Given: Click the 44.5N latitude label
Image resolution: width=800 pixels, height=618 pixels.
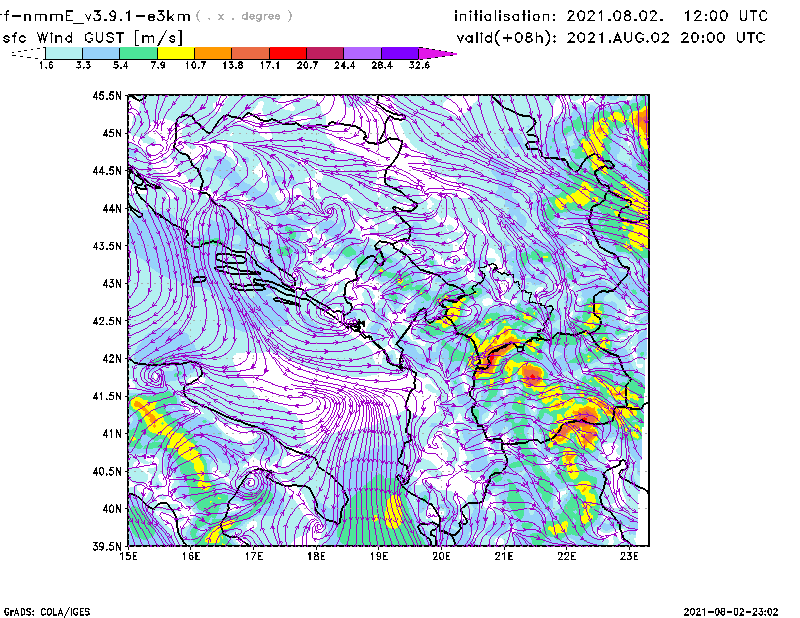Looking at the screenshot, I should tap(107, 170).
